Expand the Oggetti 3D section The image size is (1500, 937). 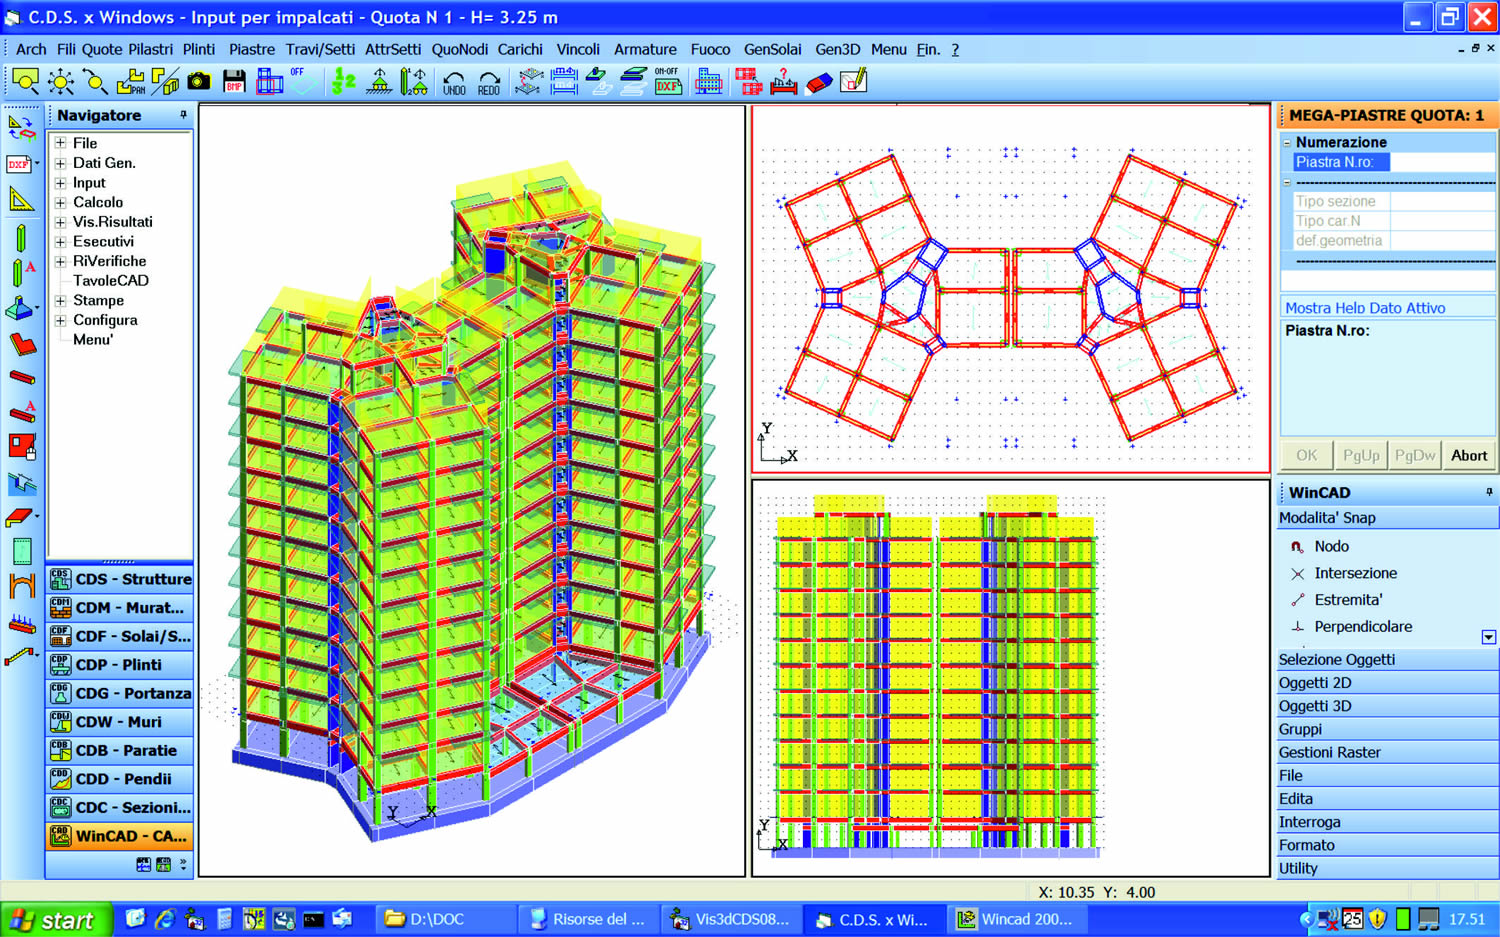click(x=1387, y=706)
